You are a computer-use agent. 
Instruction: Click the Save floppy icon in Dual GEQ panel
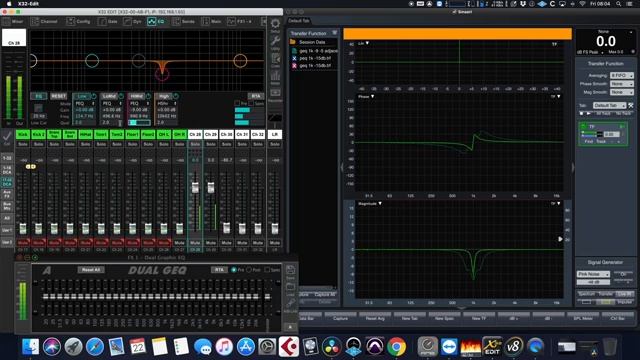(290, 270)
